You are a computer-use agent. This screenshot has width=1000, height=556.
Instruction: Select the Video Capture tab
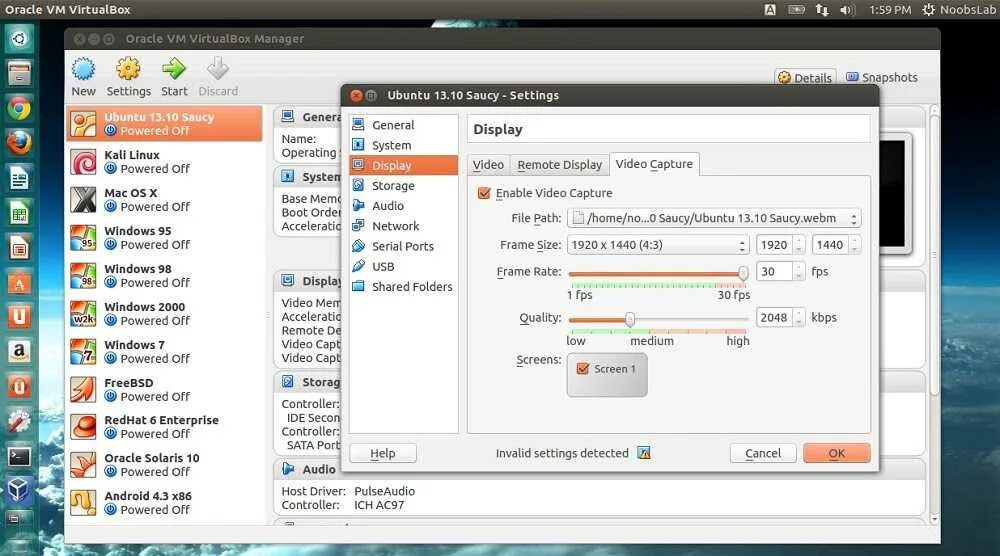[x=654, y=164]
